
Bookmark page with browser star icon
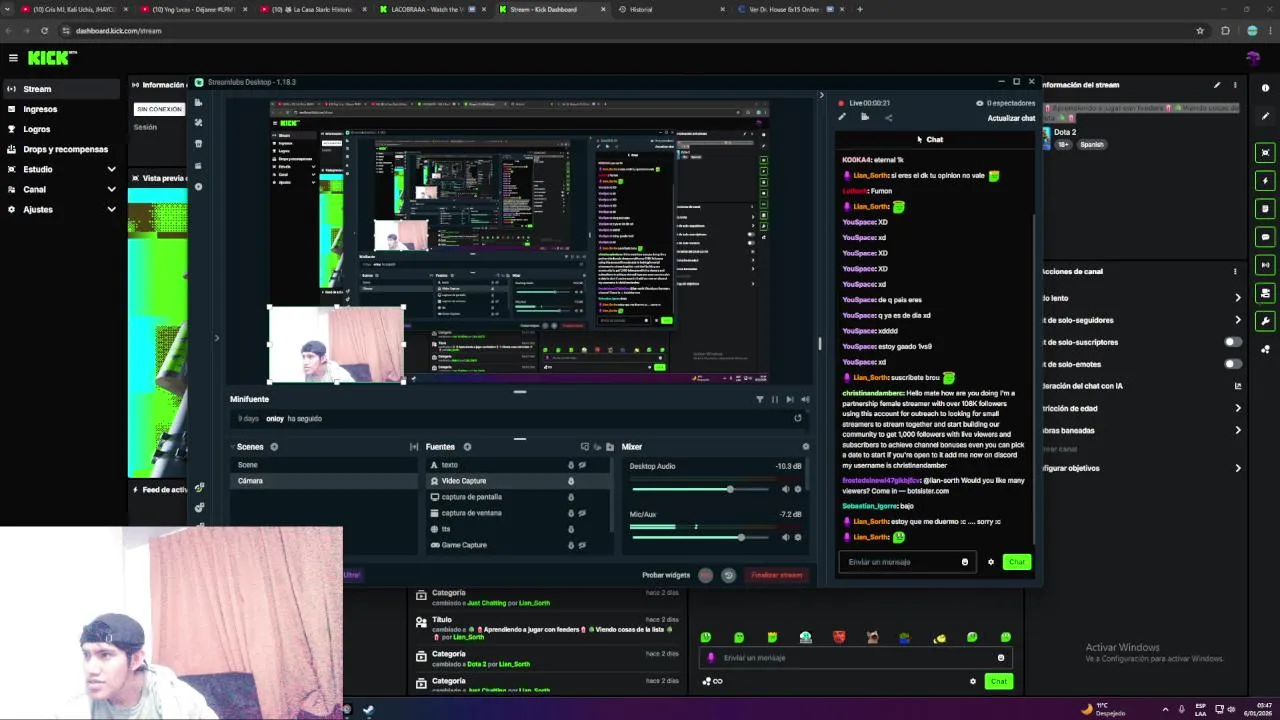1200,31
